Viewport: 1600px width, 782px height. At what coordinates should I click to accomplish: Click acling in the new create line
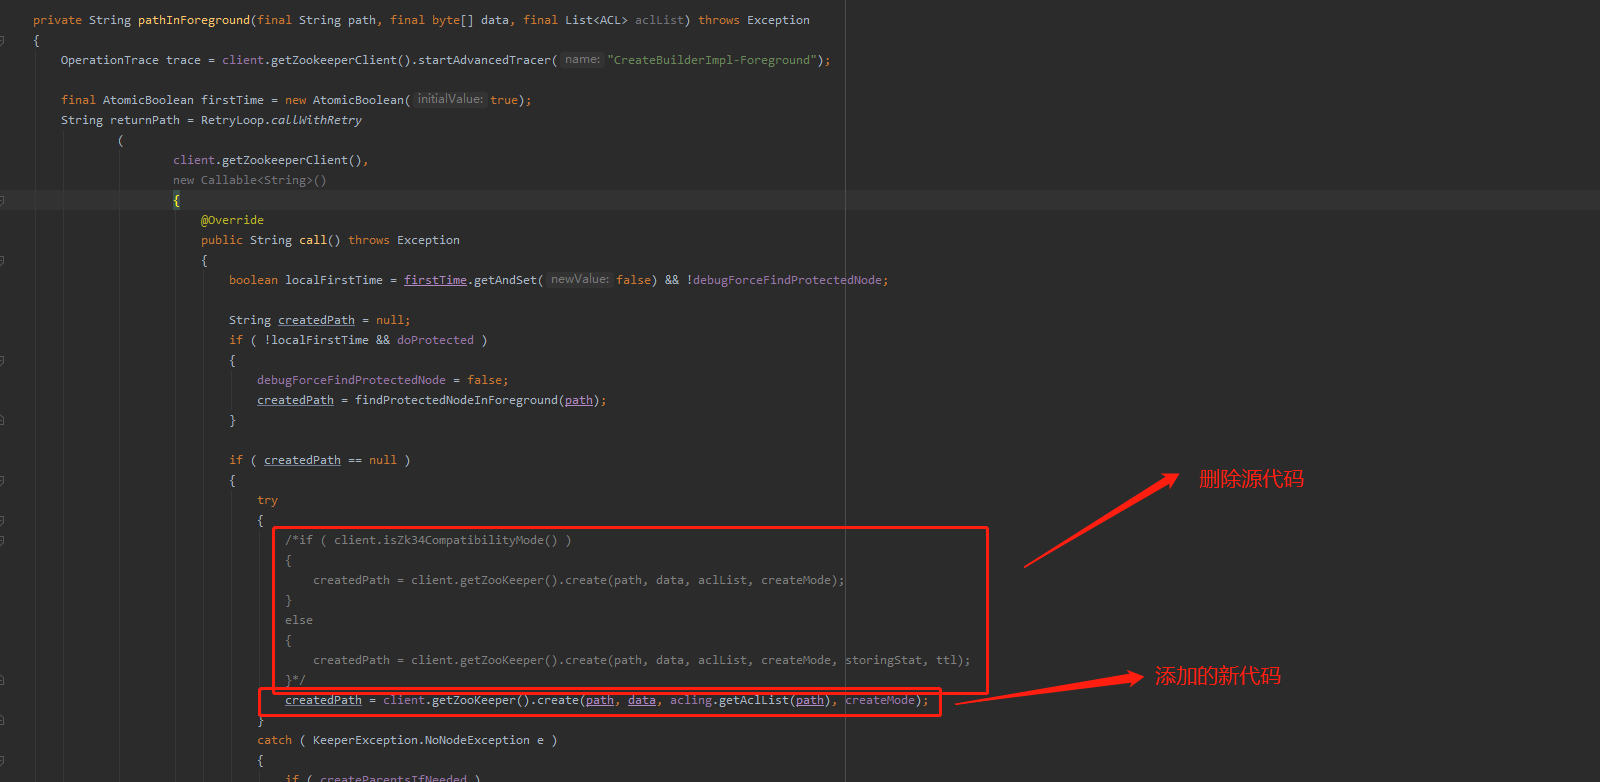coord(691,700)
